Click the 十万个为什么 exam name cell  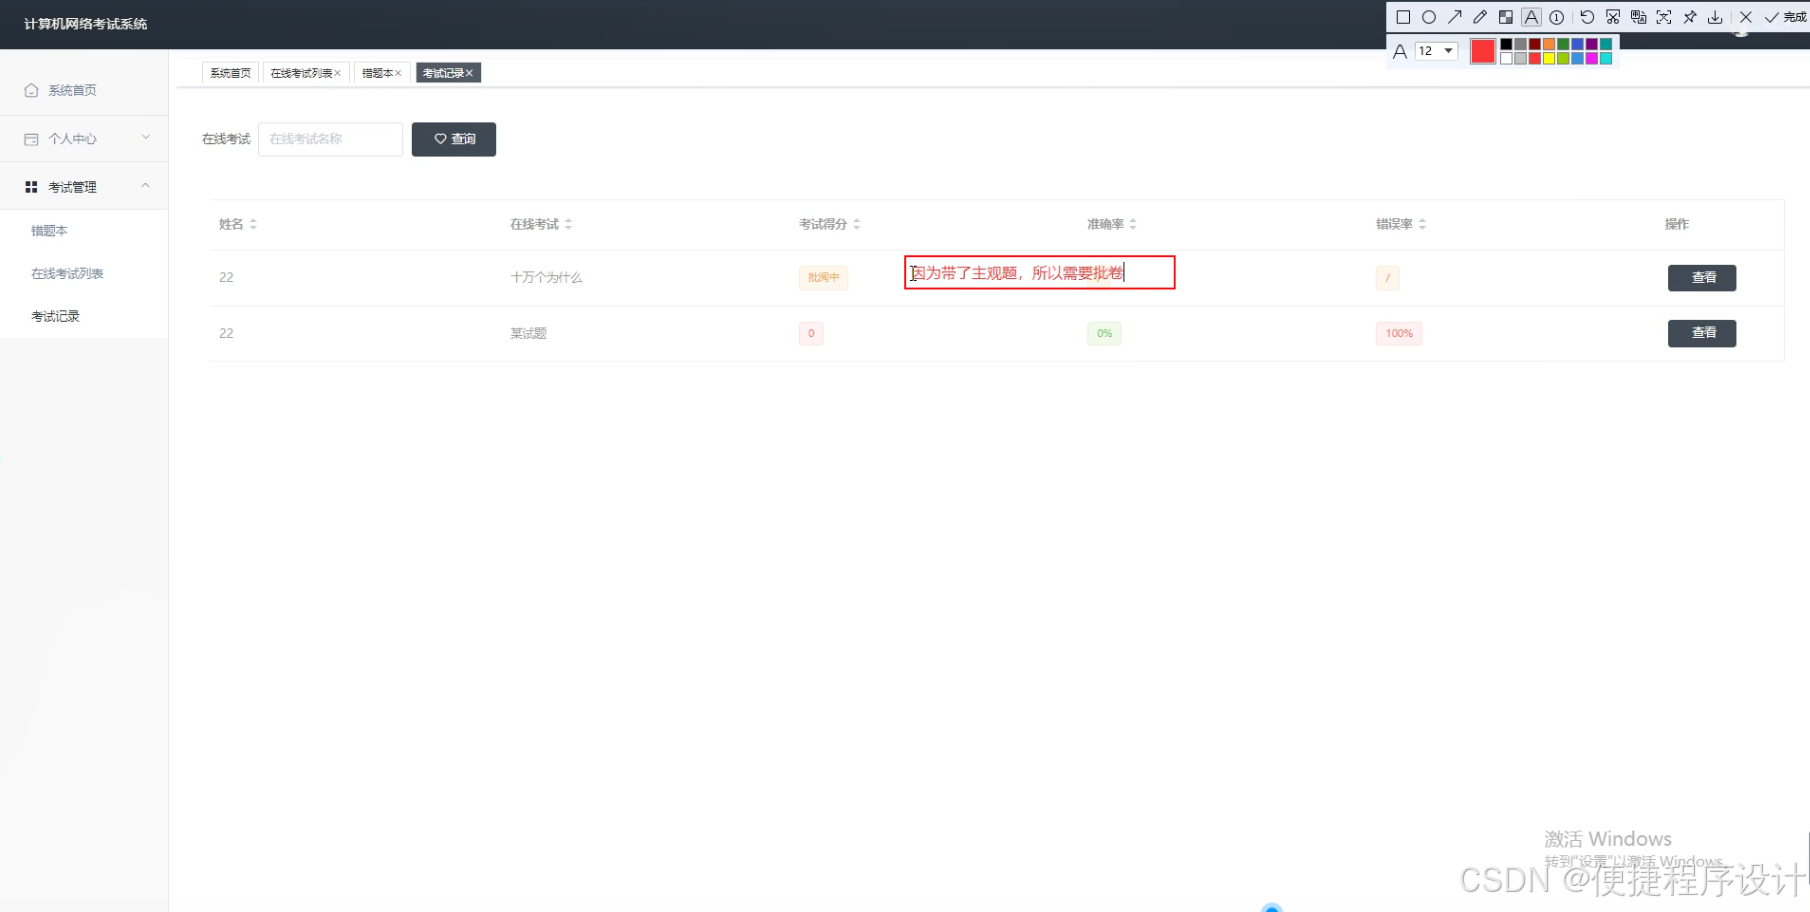coord(546,277)
